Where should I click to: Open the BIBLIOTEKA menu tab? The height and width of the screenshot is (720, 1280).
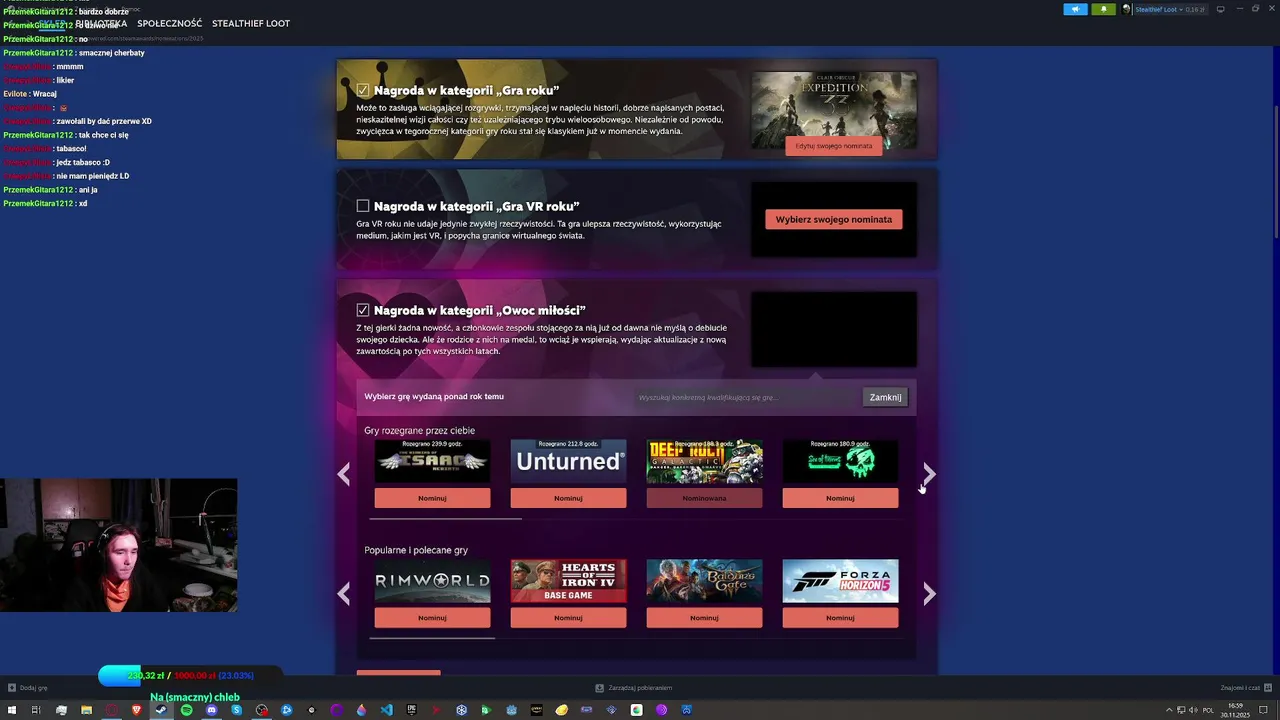click(x=101, y=23)
